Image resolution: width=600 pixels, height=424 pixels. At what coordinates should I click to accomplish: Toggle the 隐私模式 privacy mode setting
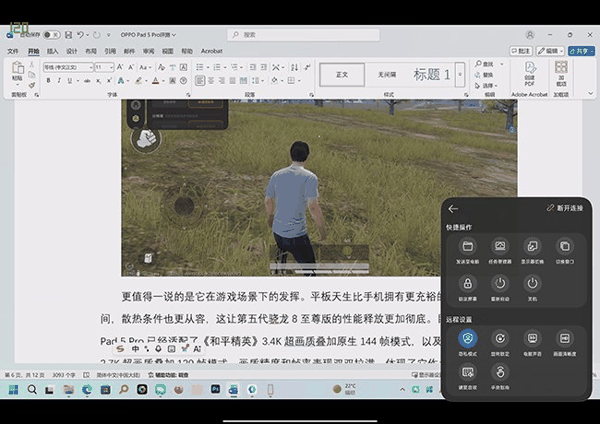coord(467,339)
